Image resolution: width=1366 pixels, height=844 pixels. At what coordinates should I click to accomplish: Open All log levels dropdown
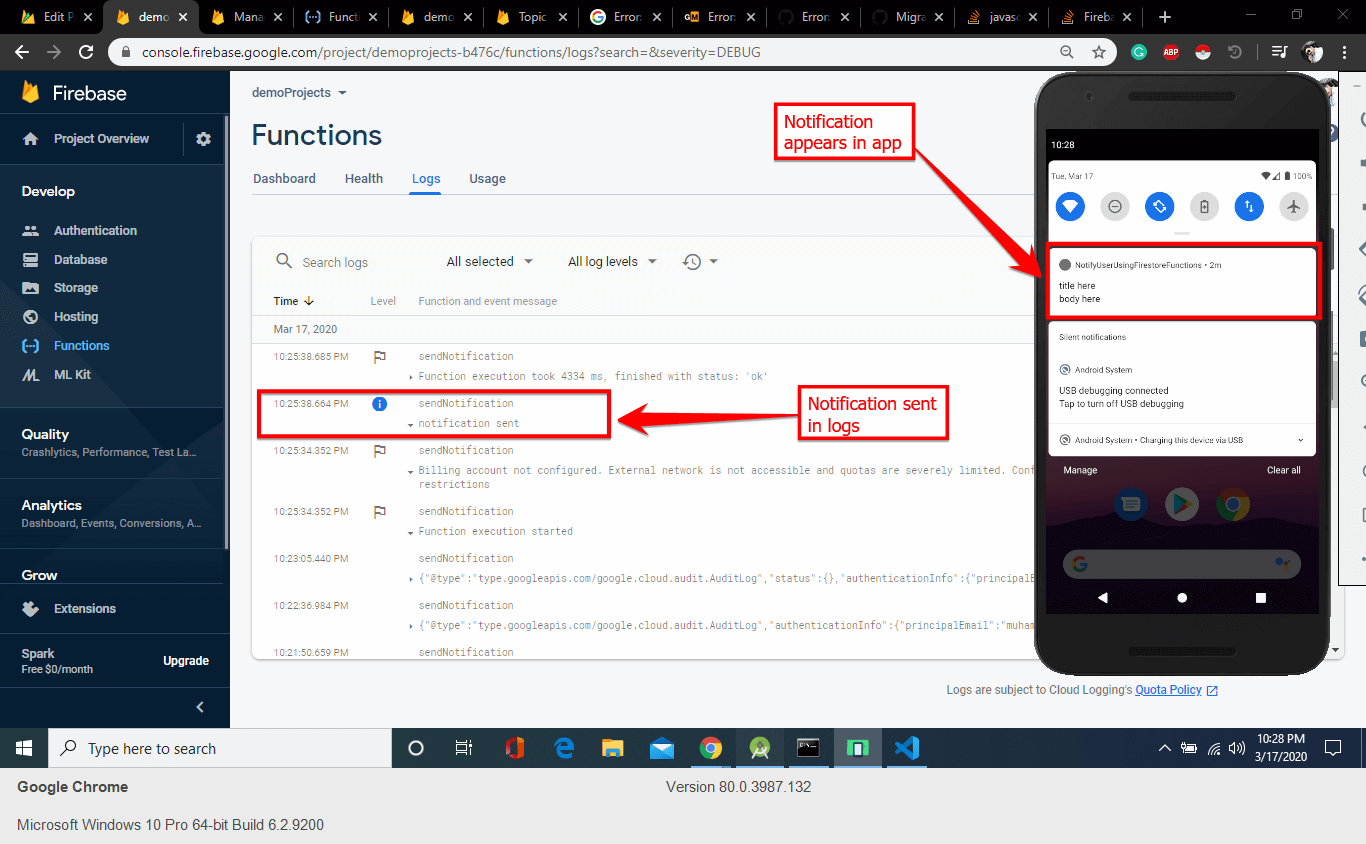click(x=612, y=261)
